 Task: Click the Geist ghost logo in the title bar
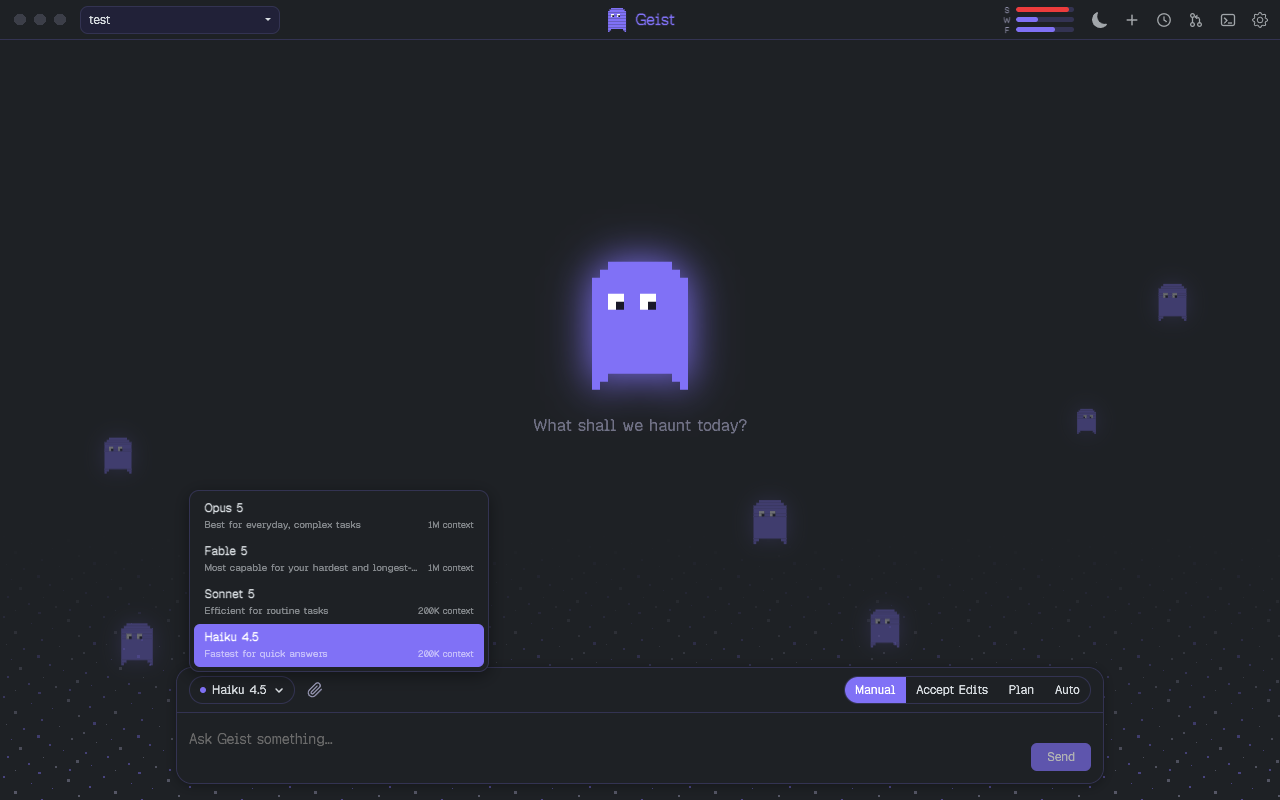click(x=617, y=20)
